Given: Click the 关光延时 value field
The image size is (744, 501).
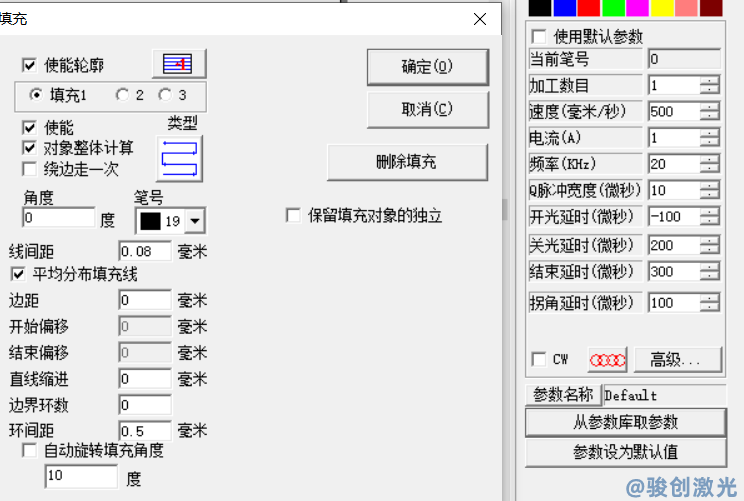Looking at the screenshot, I should click(x=674, y=245).
